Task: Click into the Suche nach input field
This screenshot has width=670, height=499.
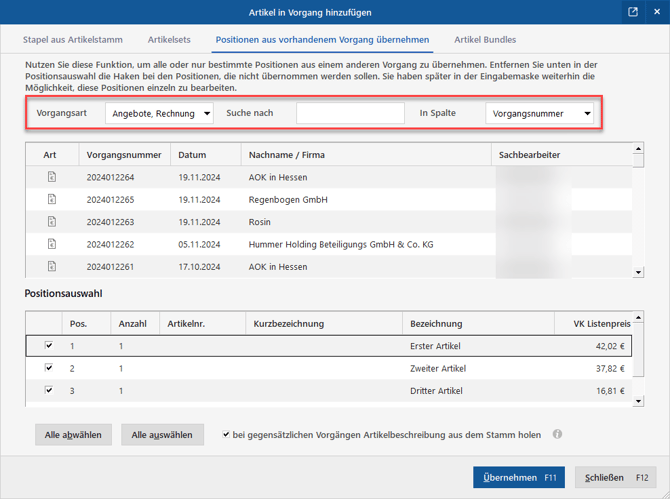Action: 350,113
